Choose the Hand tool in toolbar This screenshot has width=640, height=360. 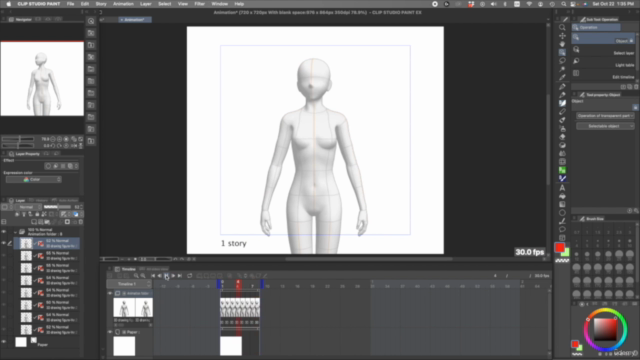point(562,44)
